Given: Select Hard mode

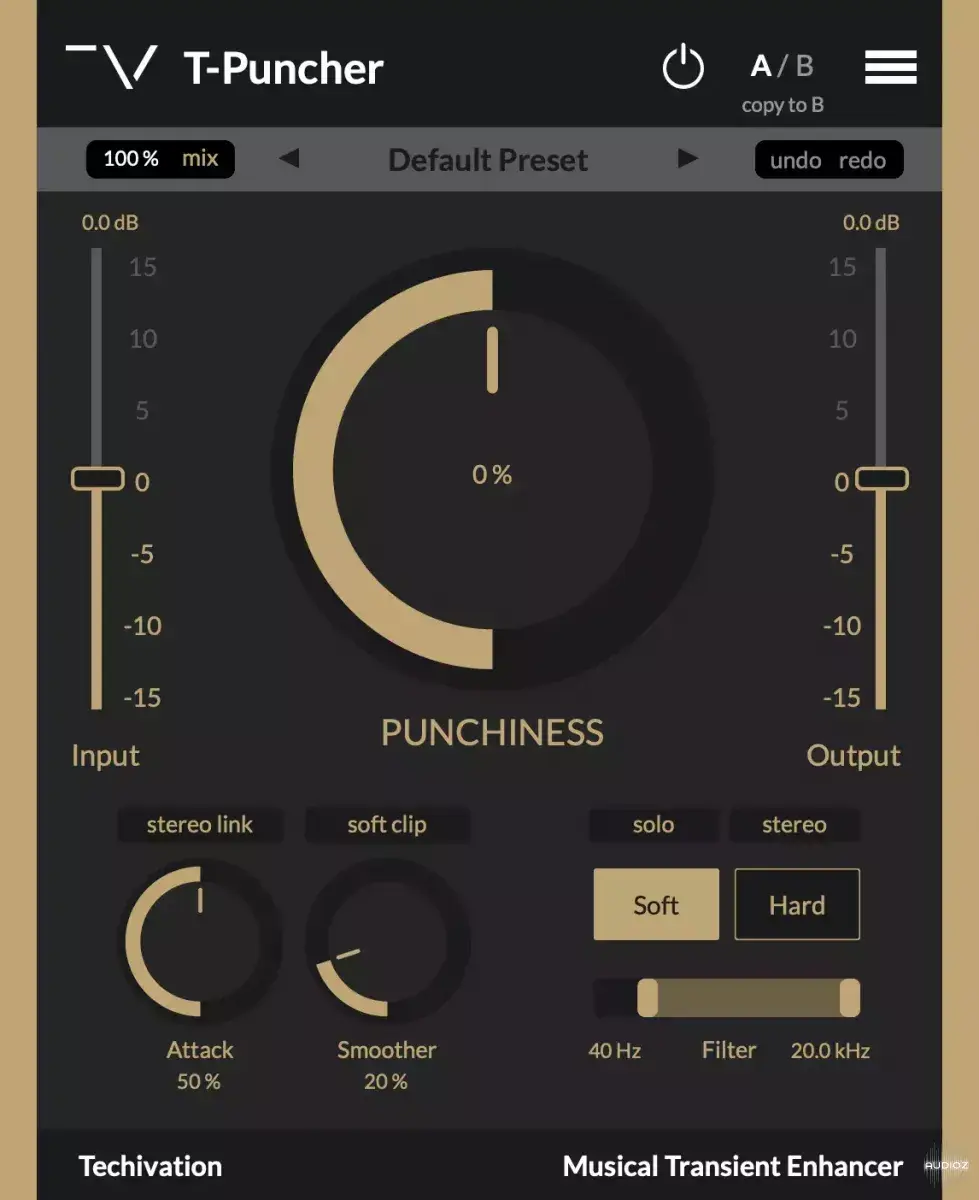Looking at the screenshot, I should (797, 904).
